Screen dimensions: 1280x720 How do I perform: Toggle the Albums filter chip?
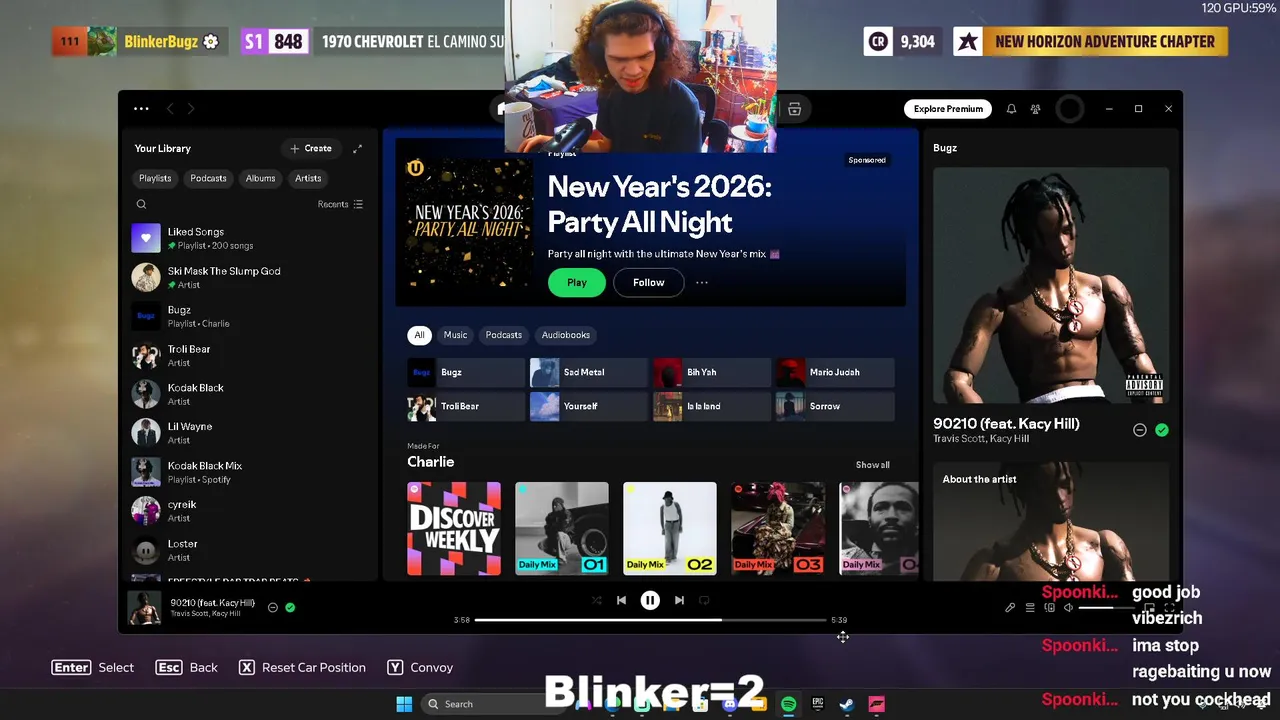260,178
